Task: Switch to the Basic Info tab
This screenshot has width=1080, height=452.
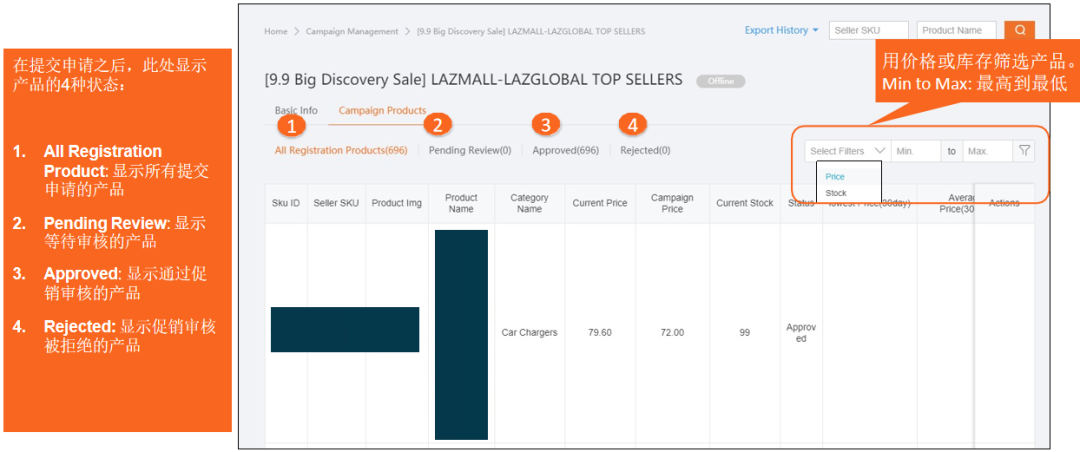Action: click(296, 110)
